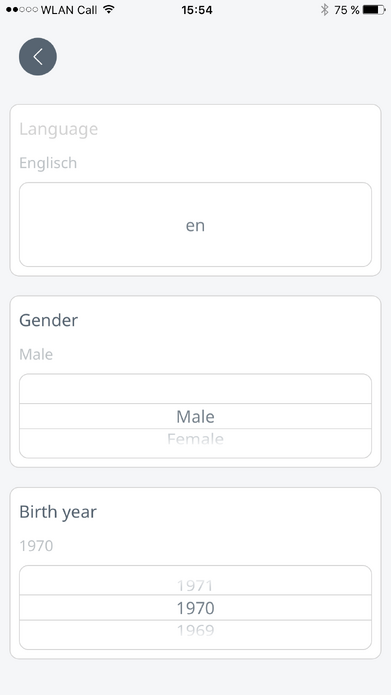
Task: Tap the WLAN Call carrier text
Action: pyautogui.click(x=69, y=10)
